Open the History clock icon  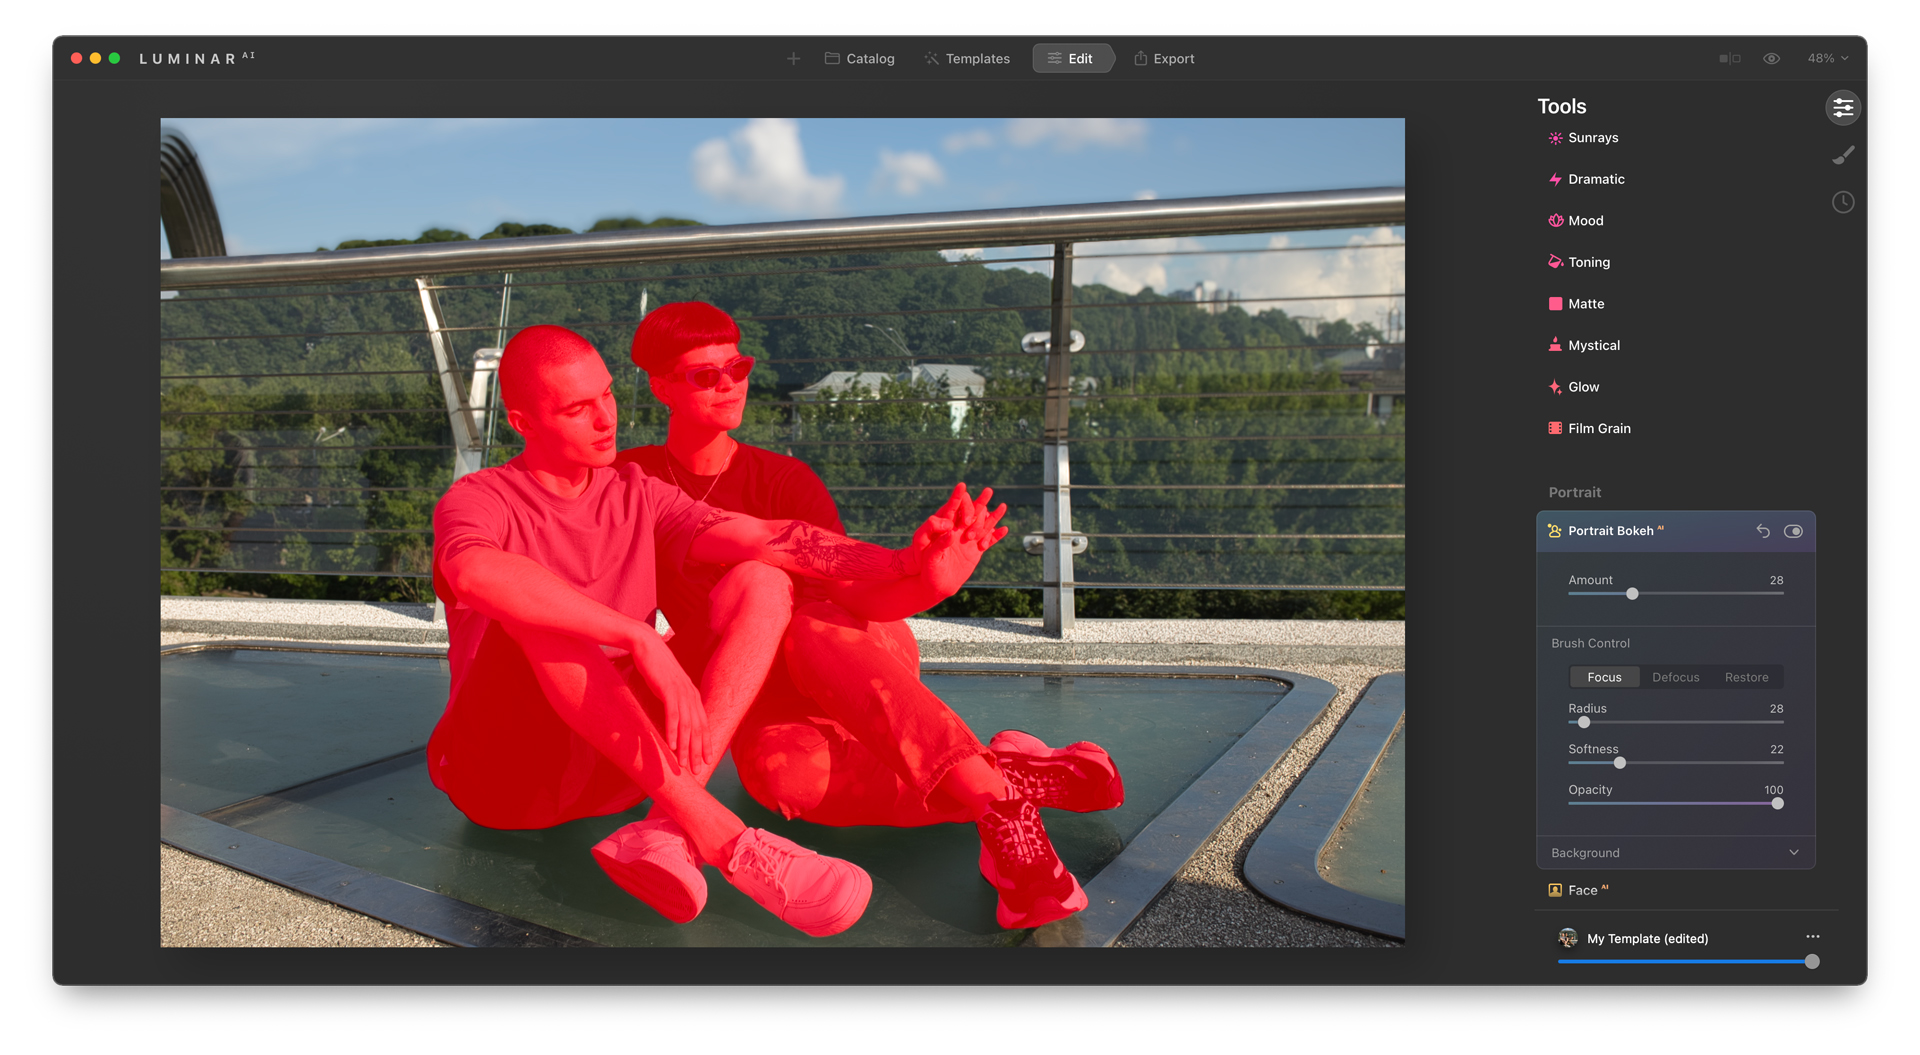(1843, 203)
